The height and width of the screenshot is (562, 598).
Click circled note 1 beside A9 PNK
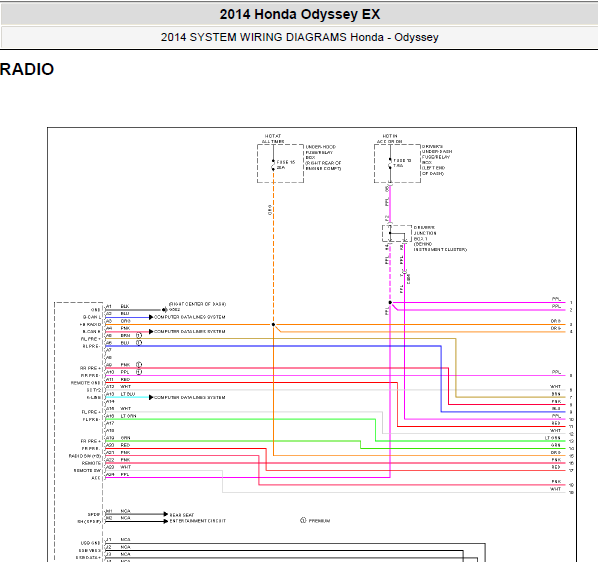pos(139,365)
